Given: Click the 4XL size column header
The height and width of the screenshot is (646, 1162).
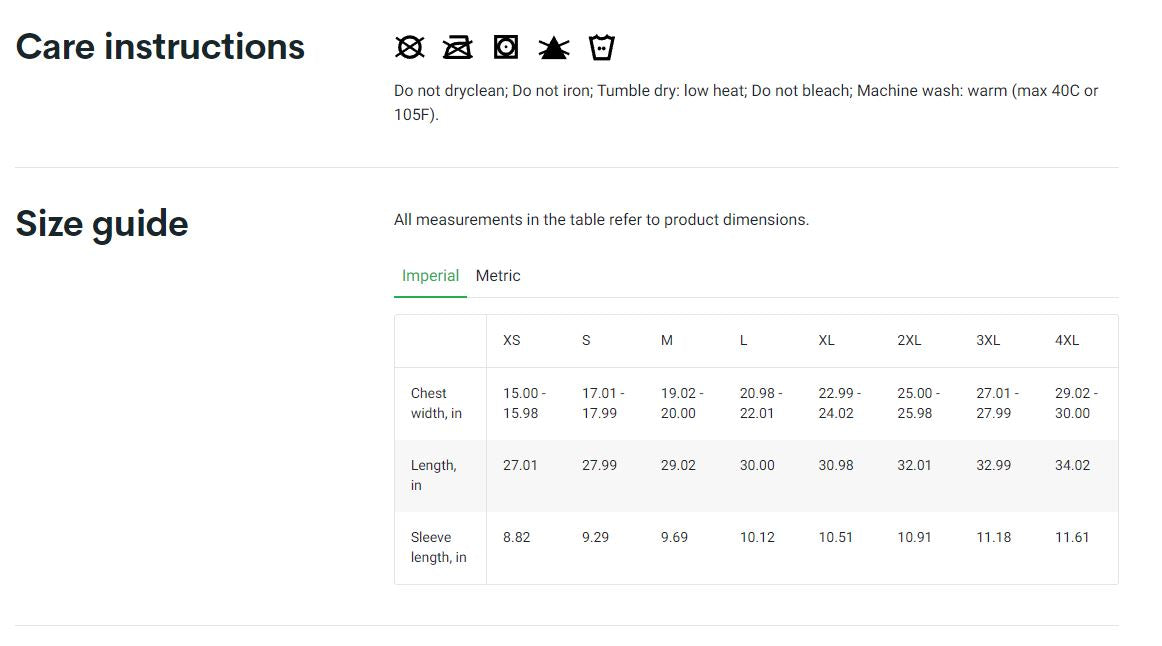Looking at the screenshot, I should click(x=1067, y=340).
